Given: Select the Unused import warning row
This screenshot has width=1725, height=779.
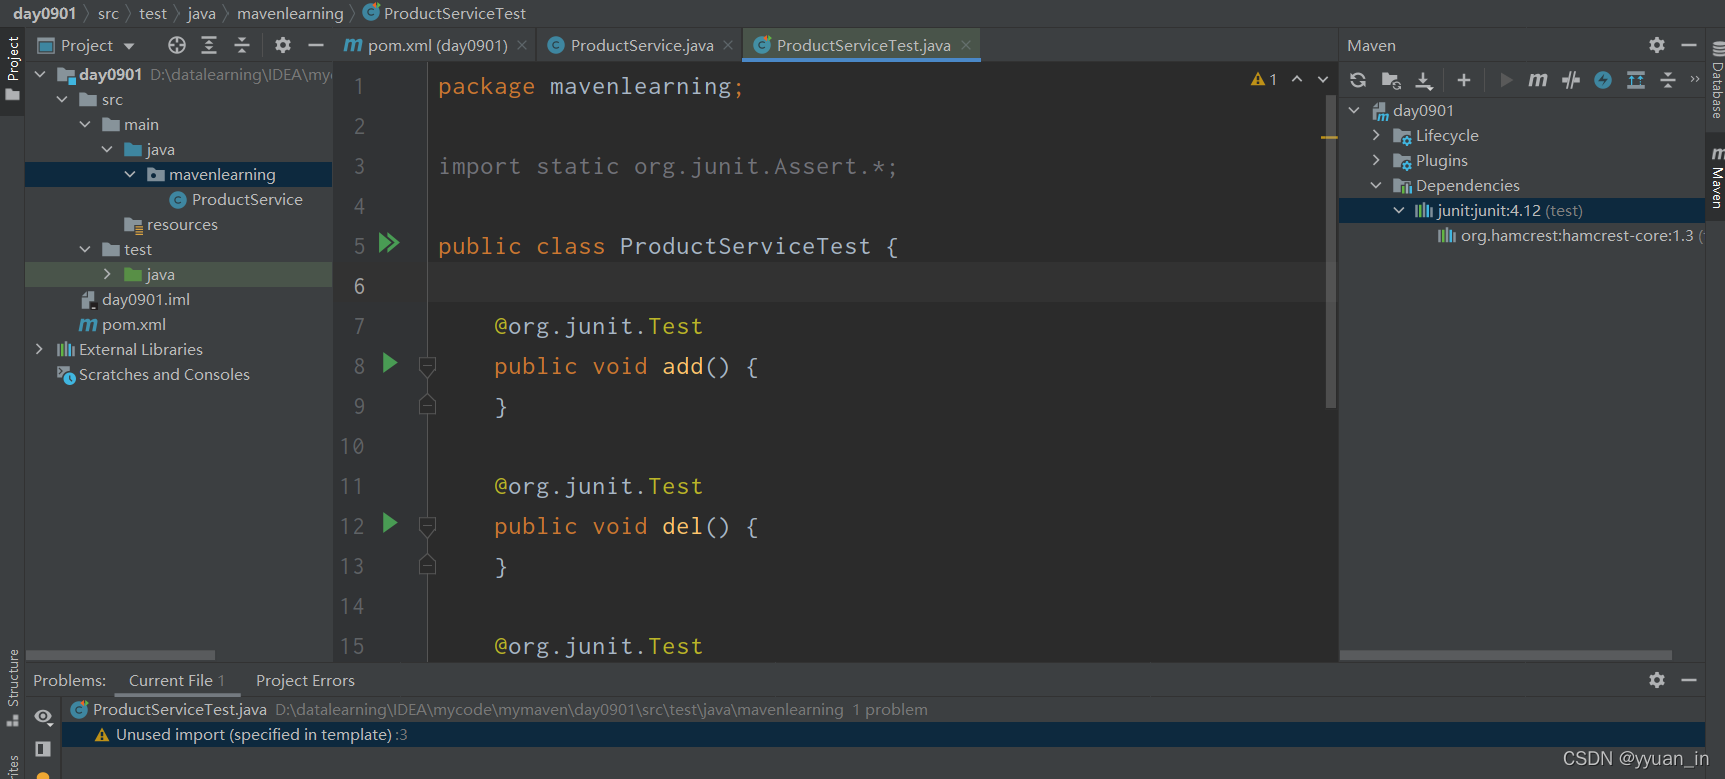Looking at the screenshot, I should (883, 734).
